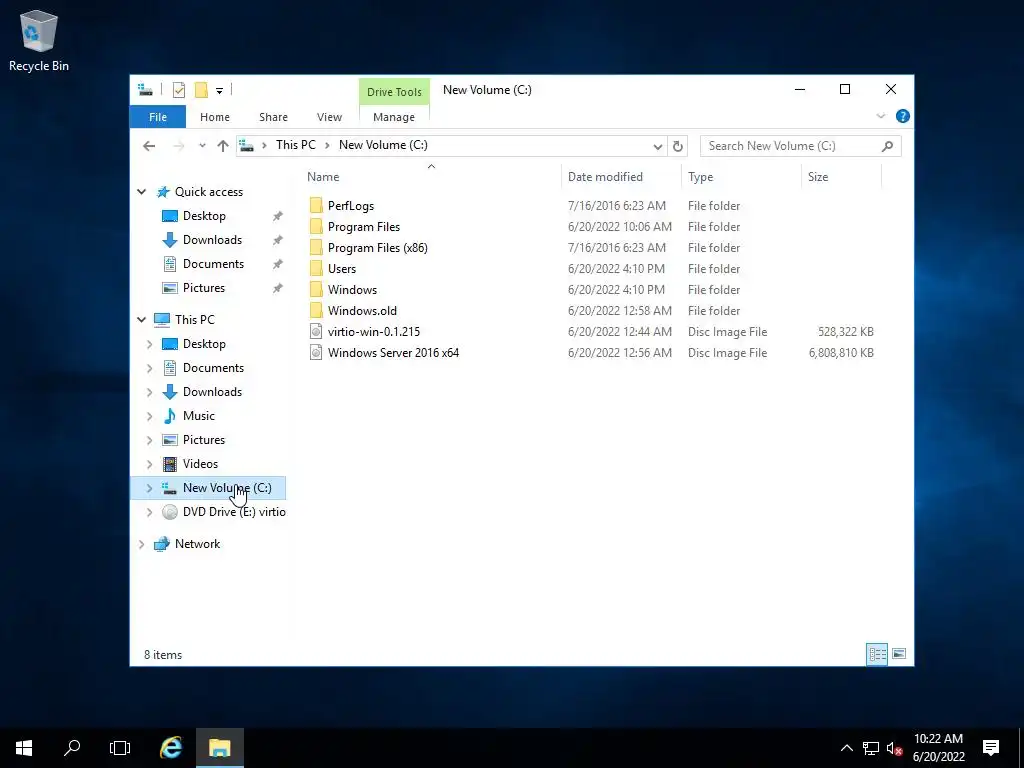Open the File ribbon tab
The width and height of the screenshot is (1024, 768).
[x=158, y=117]
